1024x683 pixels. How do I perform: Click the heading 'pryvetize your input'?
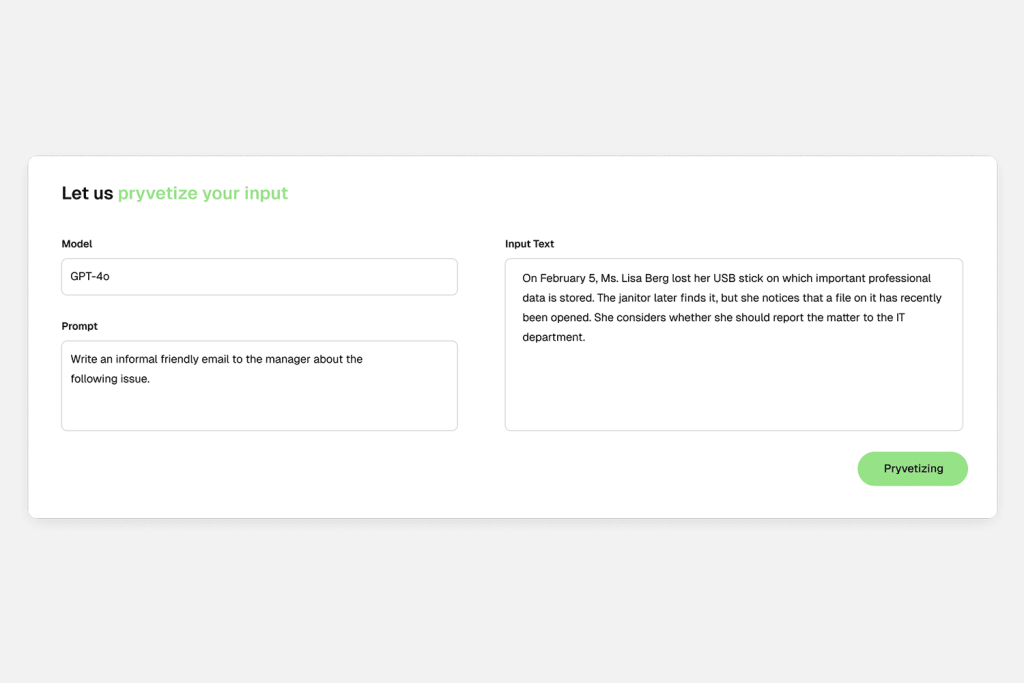tap(202, 193)
